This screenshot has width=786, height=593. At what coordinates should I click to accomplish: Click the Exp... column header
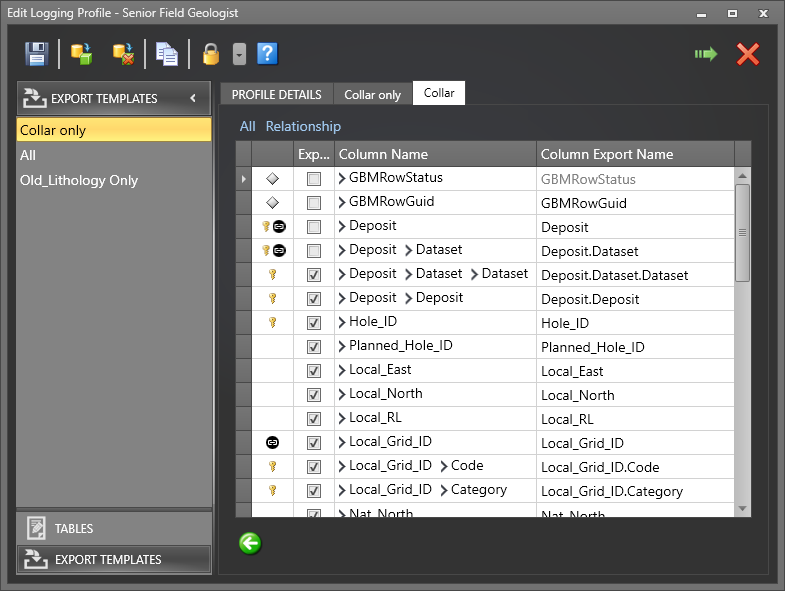coord(314,154)
